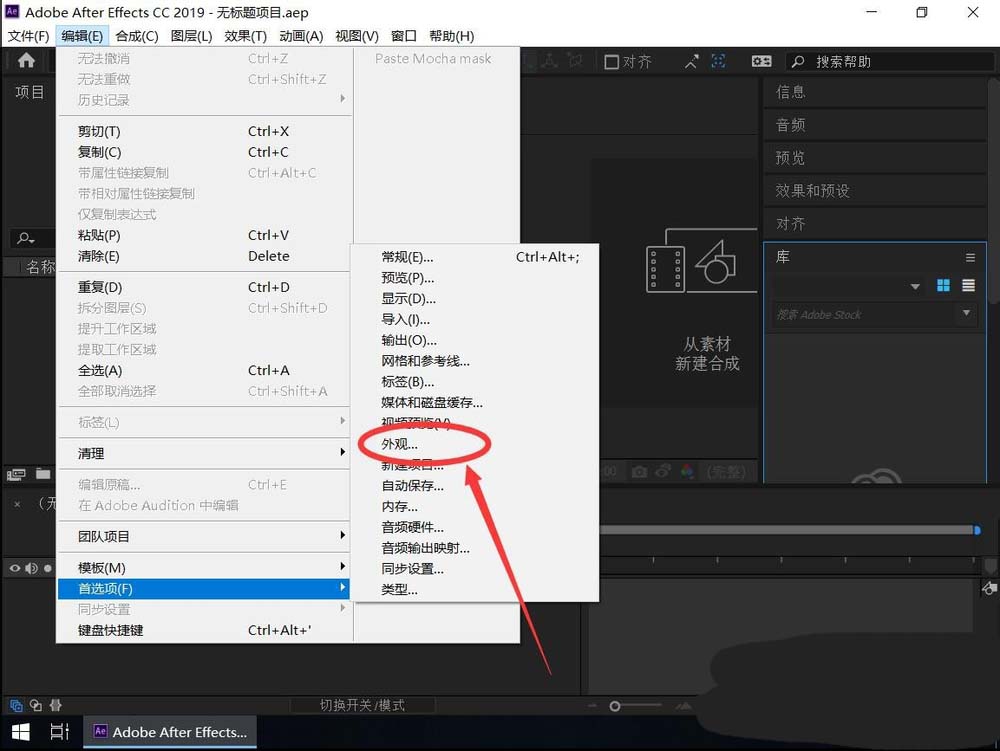Click the composition snapshot camera icon
The width and height of the screenshot is (1000, 751).
(639, 472)
